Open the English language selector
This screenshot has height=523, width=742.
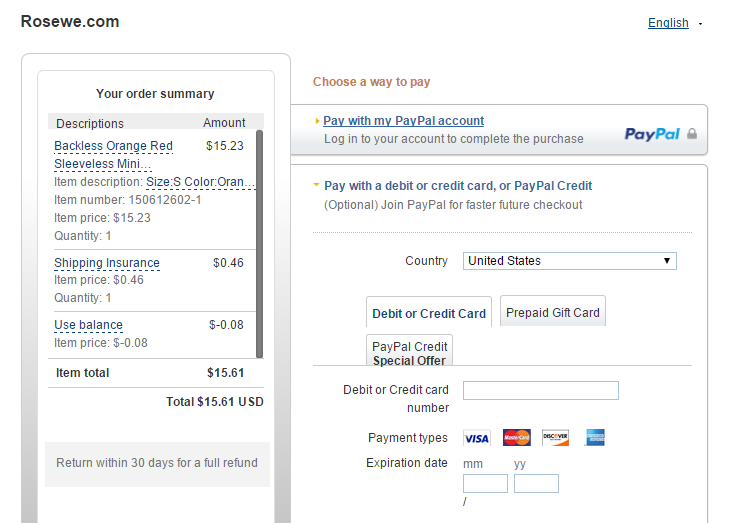(x=668, y=23)
